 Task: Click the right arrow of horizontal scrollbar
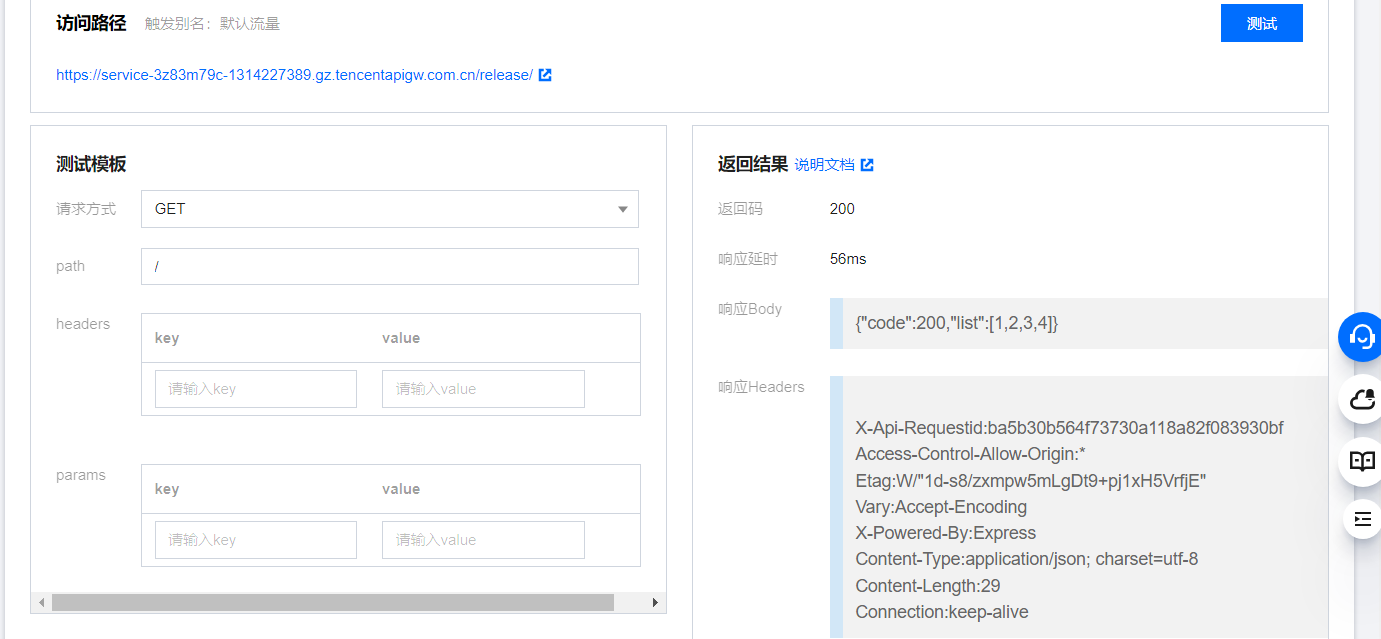(x=655, y=602)
